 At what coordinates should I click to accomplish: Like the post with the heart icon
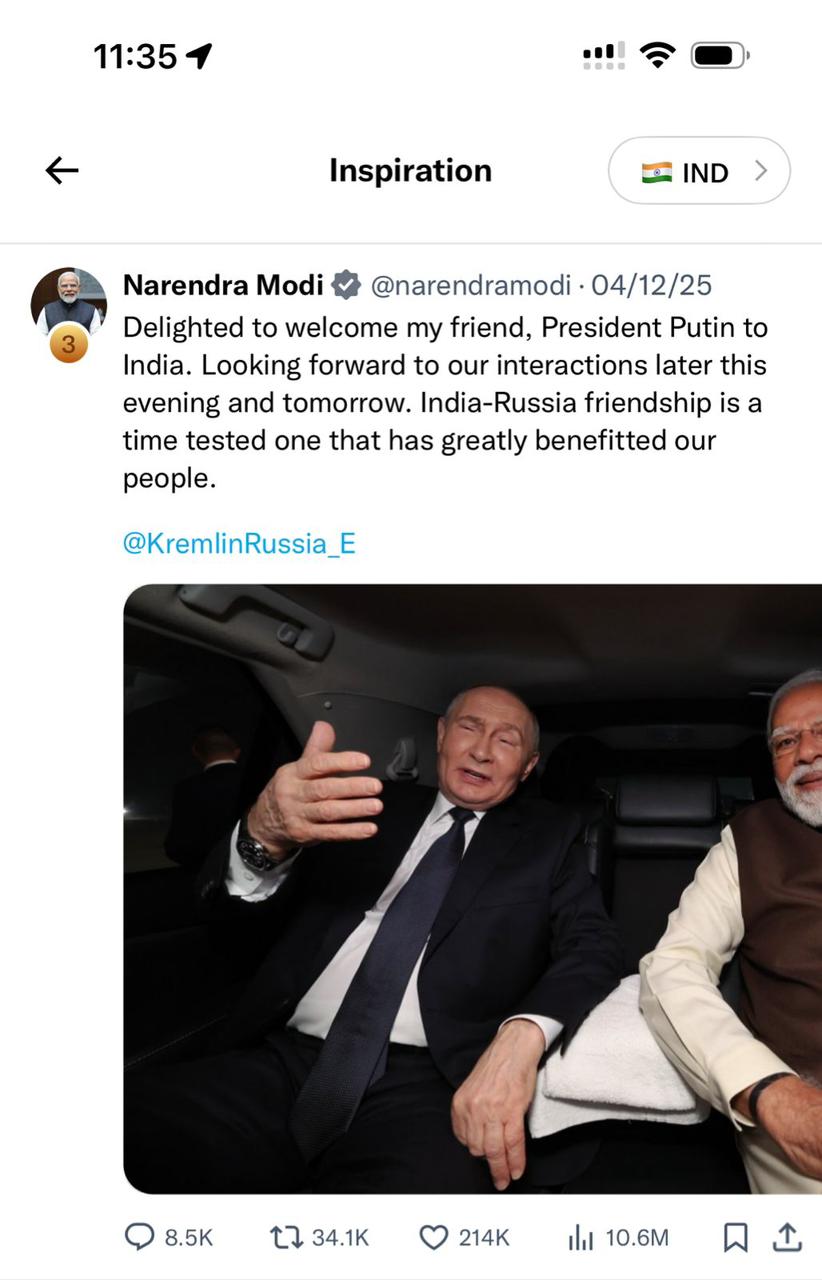[433, 1238]
